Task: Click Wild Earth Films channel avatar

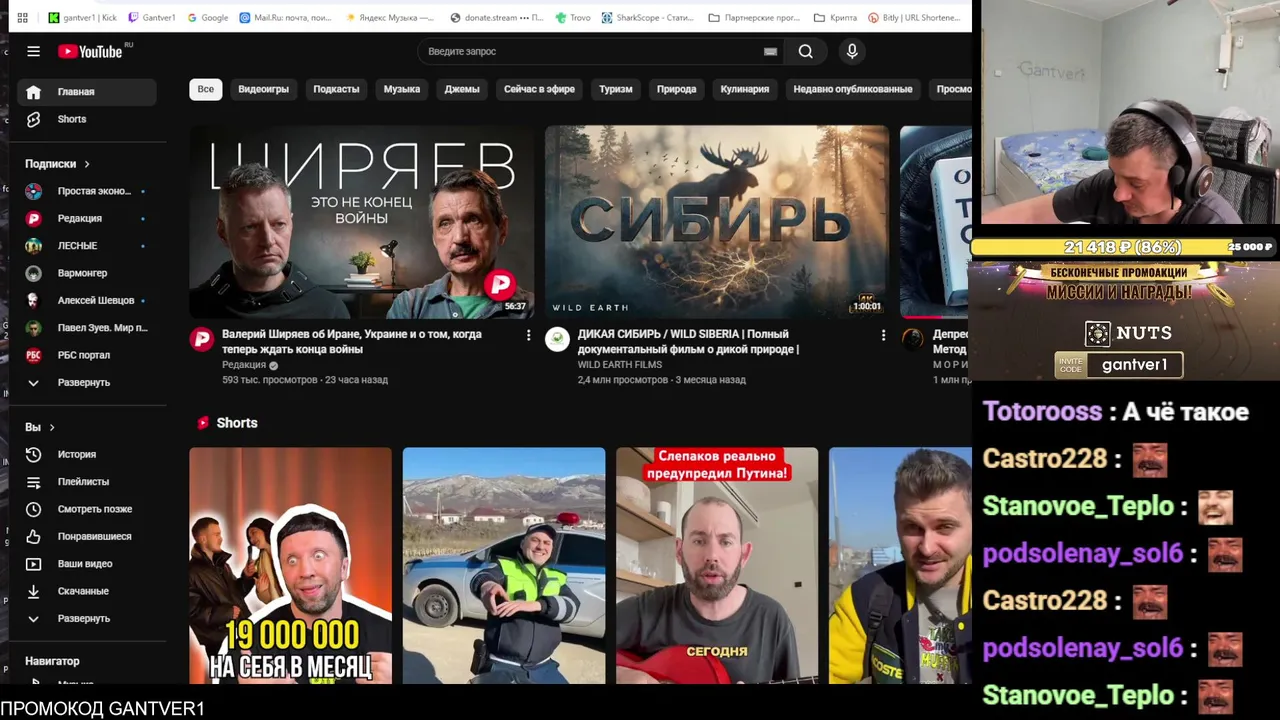Action: (557, 339)
